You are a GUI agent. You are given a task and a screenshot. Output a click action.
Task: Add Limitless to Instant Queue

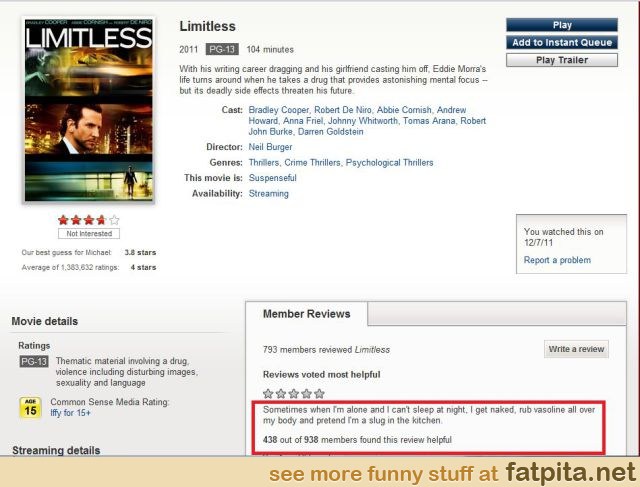coord(562,42)
